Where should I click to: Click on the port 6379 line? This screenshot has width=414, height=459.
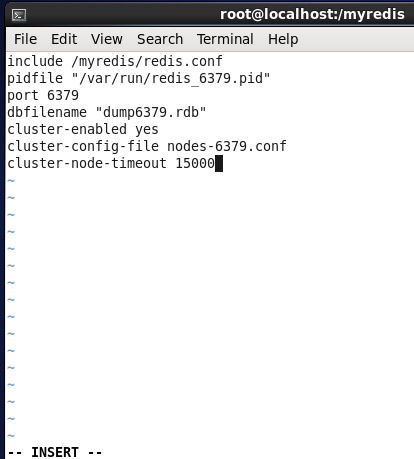point(43,96)
